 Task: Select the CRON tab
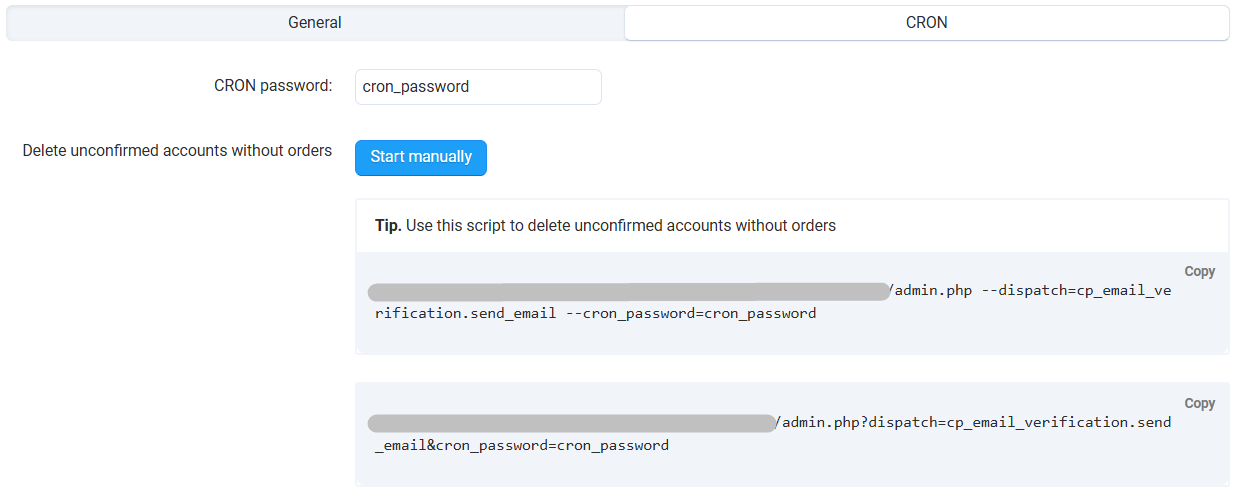point(926,22)
